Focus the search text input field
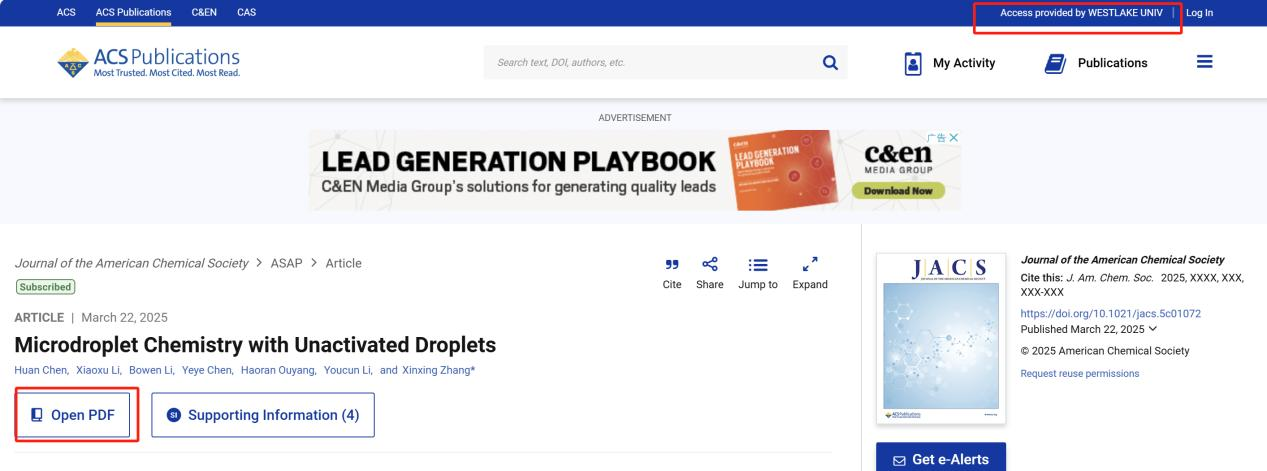 [650, 63]
